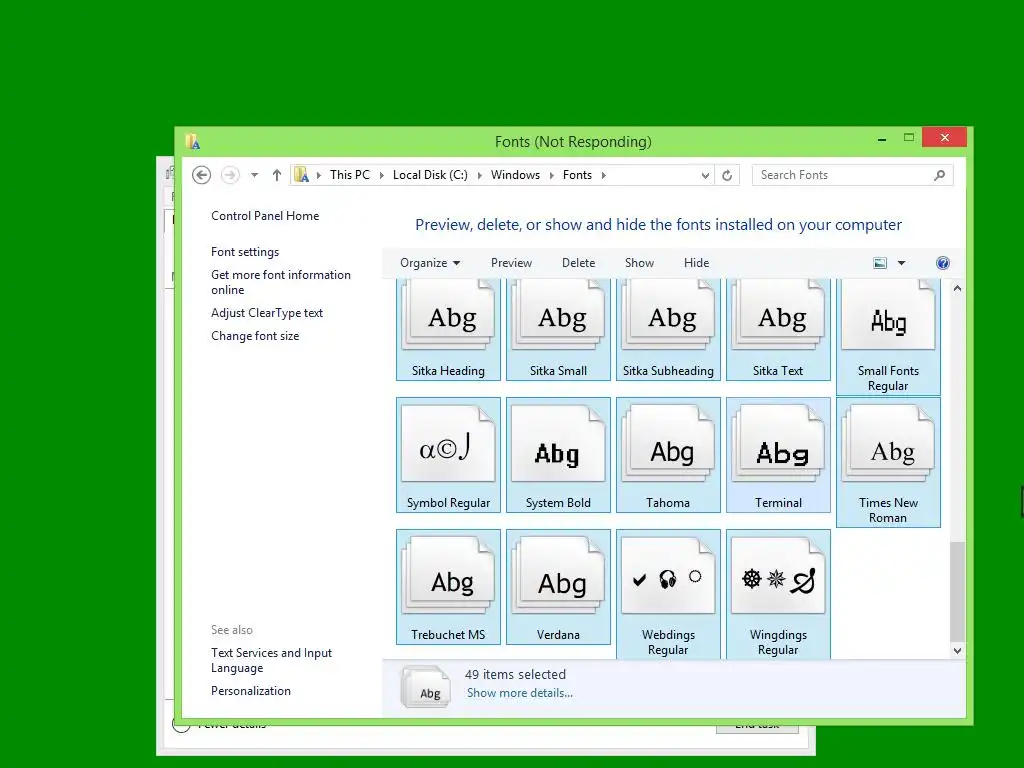Expand the arrow after Fonts in path
This screenshot has width=1024, height=768.
(x=603, y=175)
